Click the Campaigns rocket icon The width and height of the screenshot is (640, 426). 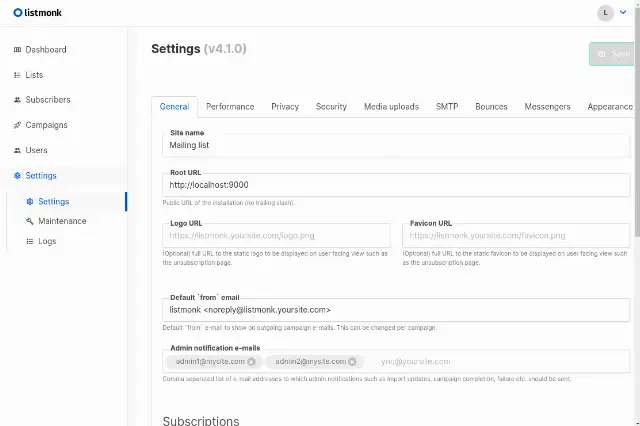[x=17, y=125]
